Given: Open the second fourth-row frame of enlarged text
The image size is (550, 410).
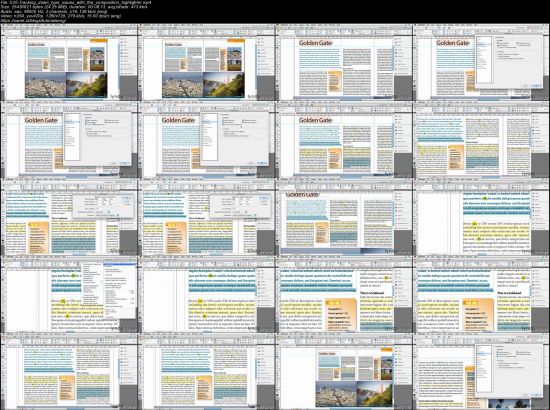Looking at the screenshot, I should (x=207, y=295).
